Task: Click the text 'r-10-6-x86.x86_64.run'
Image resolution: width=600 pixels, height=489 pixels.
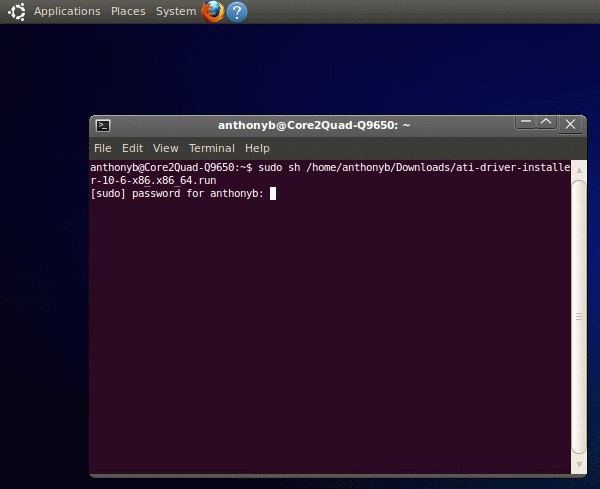Action: coord(153,181)
